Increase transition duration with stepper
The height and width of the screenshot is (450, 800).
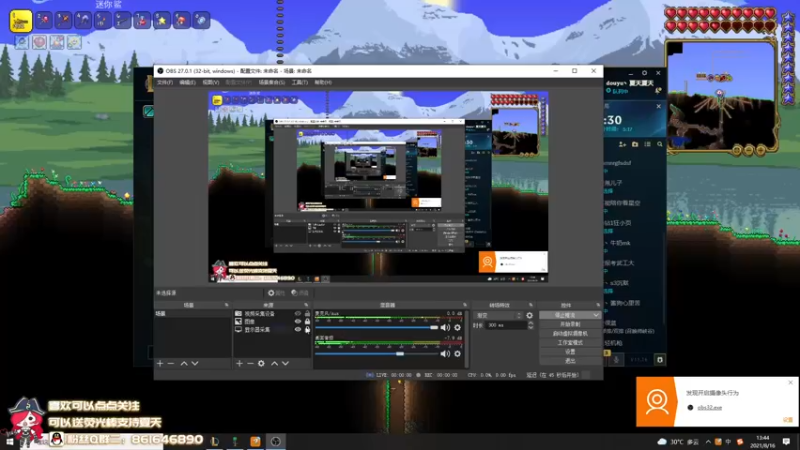point(531,323)
